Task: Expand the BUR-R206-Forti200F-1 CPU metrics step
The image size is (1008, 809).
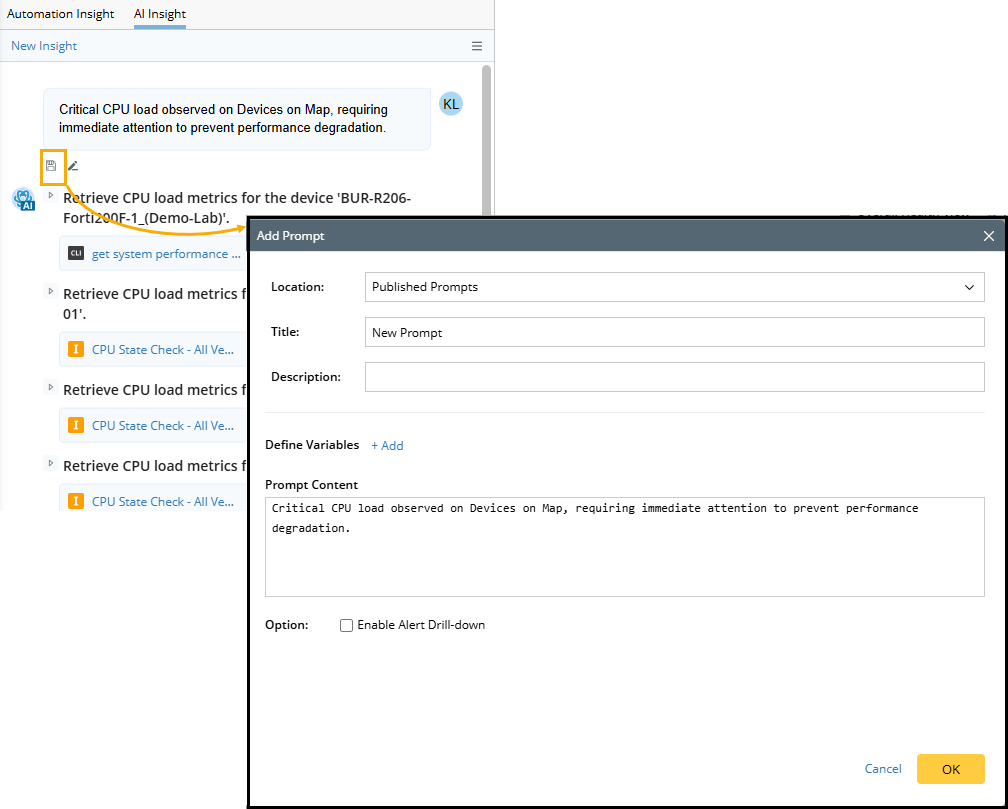Action: coord(51,196)
